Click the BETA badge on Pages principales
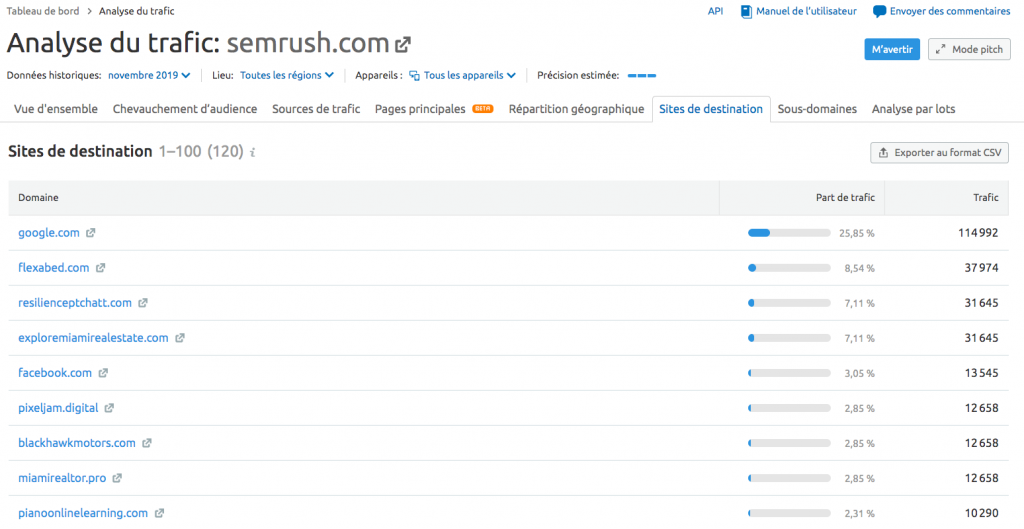Image resolution: width=1024 pixels, height=529 pixels. (483, 109)
